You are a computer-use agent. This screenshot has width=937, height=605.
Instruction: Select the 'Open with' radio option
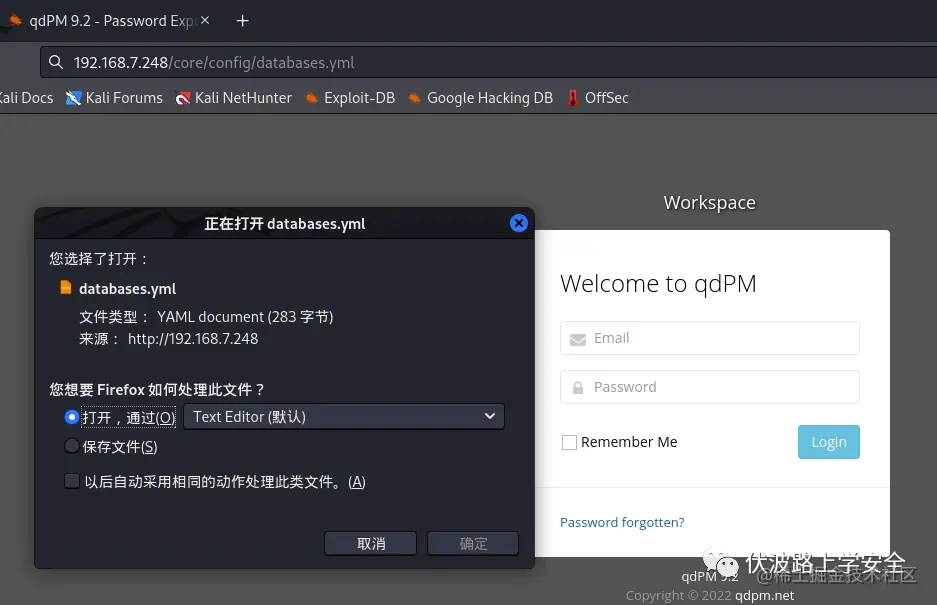(72, 417)
